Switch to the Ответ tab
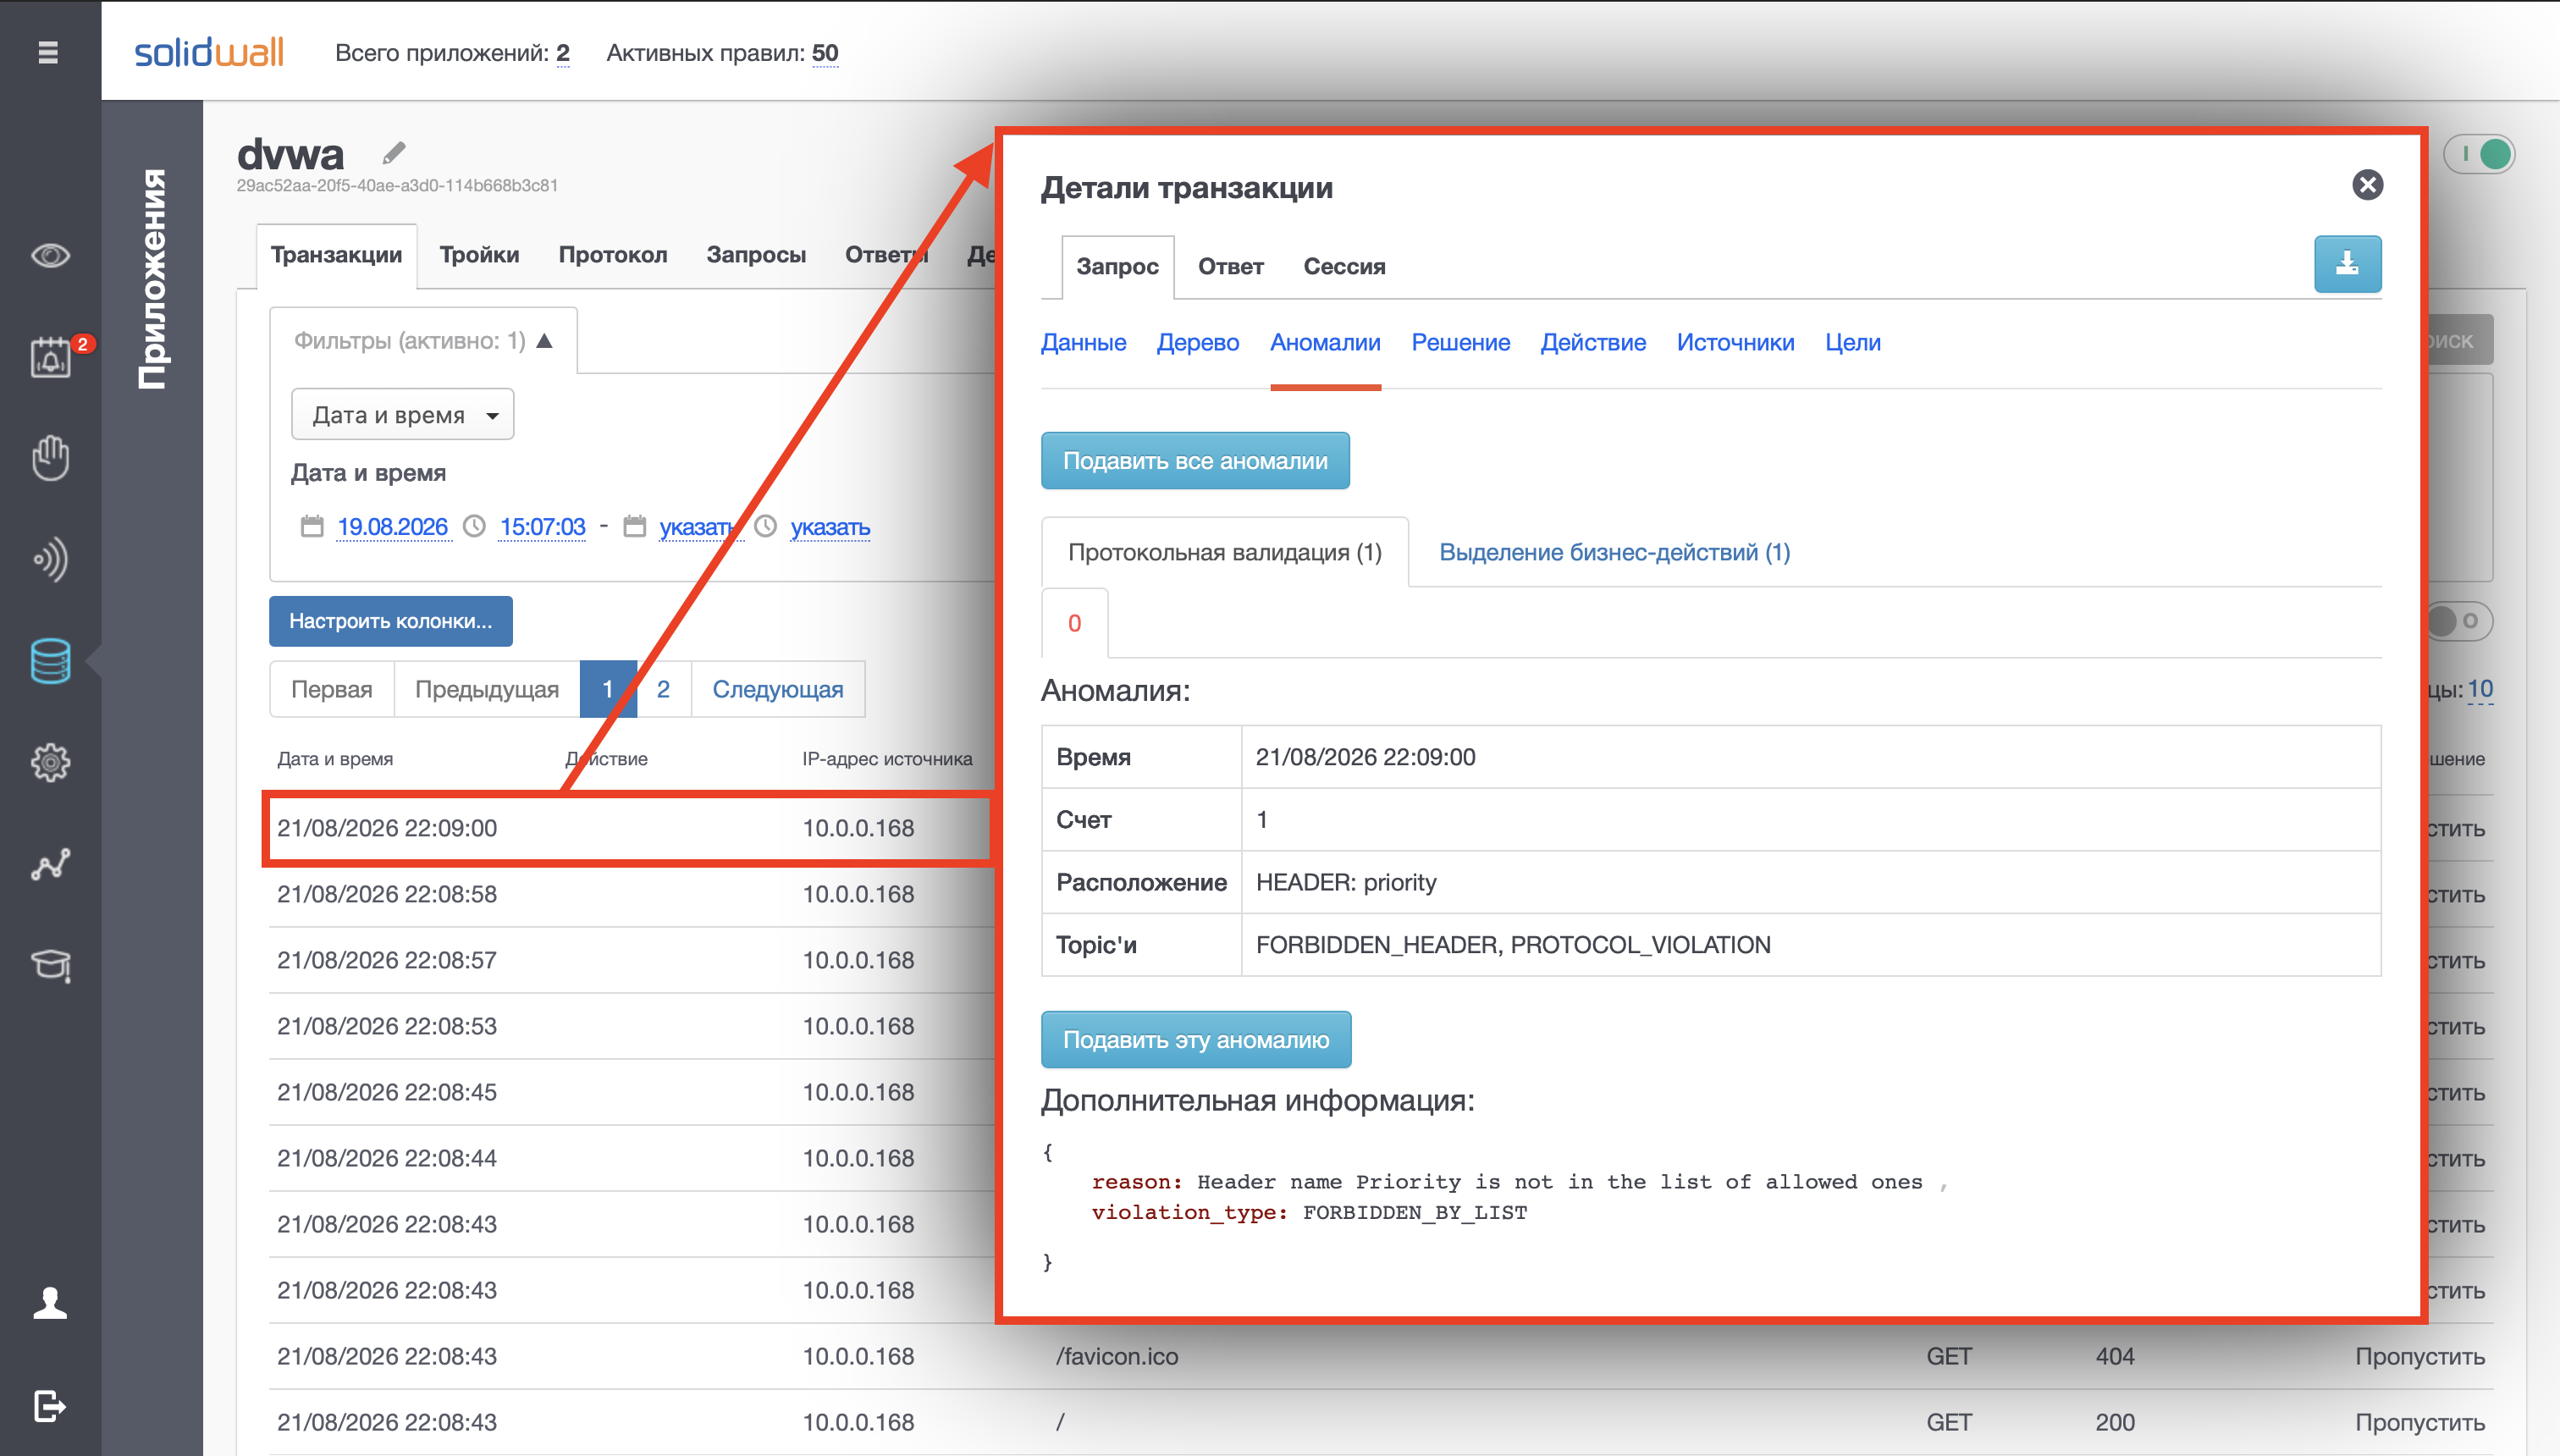The image size is (2560, 1456). click(x=1231, y=267)
